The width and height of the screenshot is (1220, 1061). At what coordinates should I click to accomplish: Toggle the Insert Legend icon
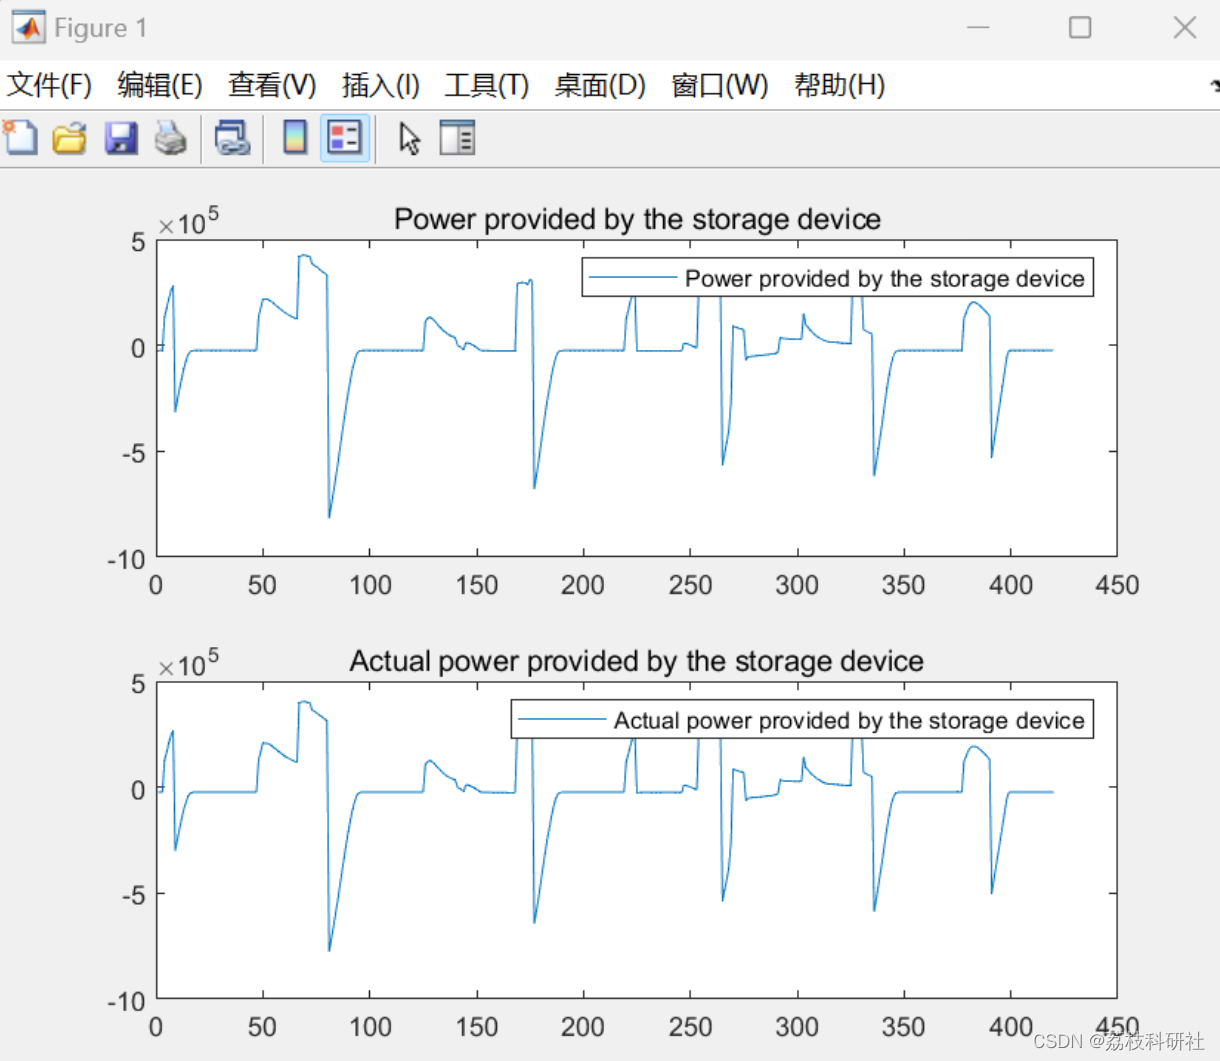pos(345,137)
